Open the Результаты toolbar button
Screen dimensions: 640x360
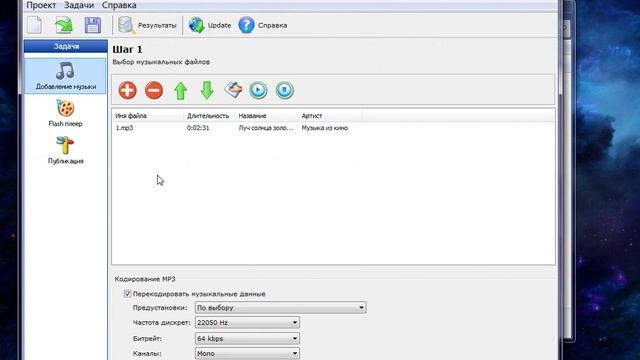(x=147, y=25)
